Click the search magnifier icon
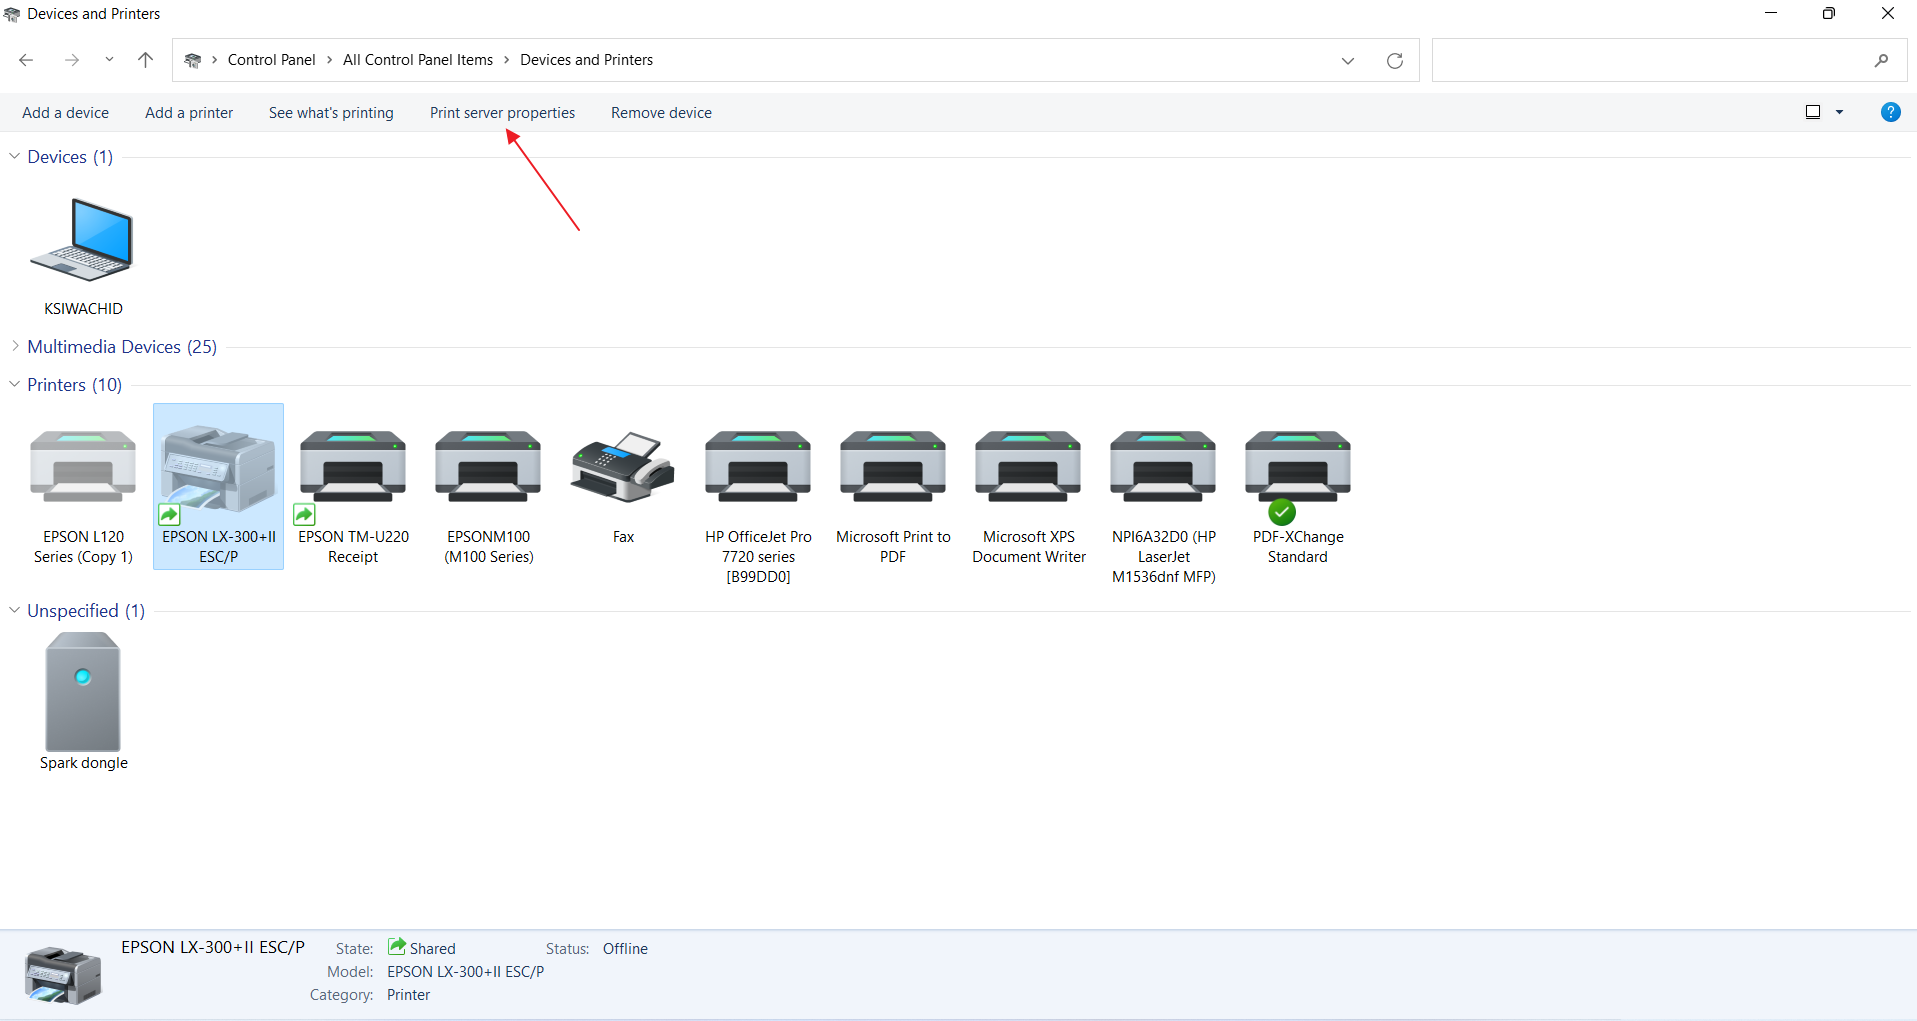 tap(1881, 60)
